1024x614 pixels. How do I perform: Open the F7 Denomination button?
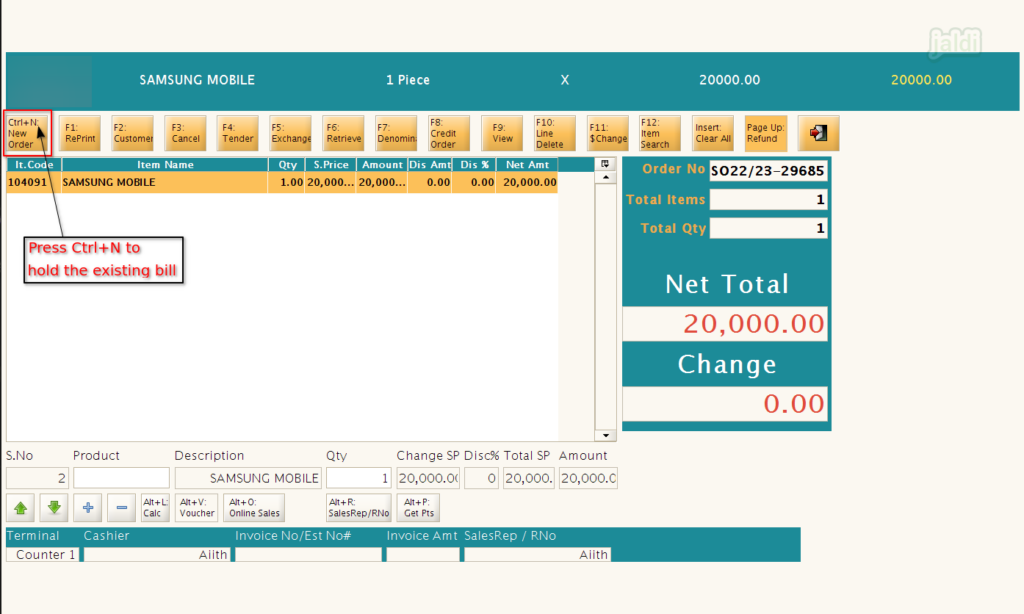coord(396,133)
